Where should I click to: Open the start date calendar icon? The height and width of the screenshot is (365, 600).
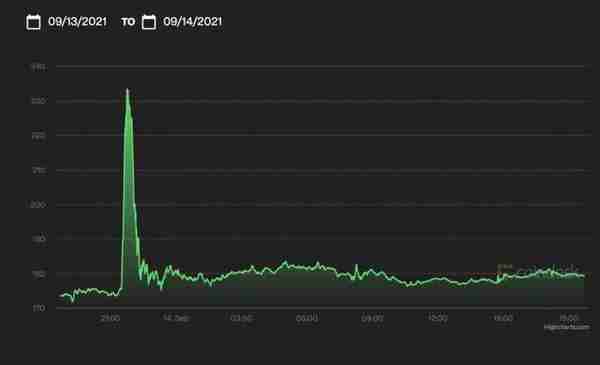(33, 22)
